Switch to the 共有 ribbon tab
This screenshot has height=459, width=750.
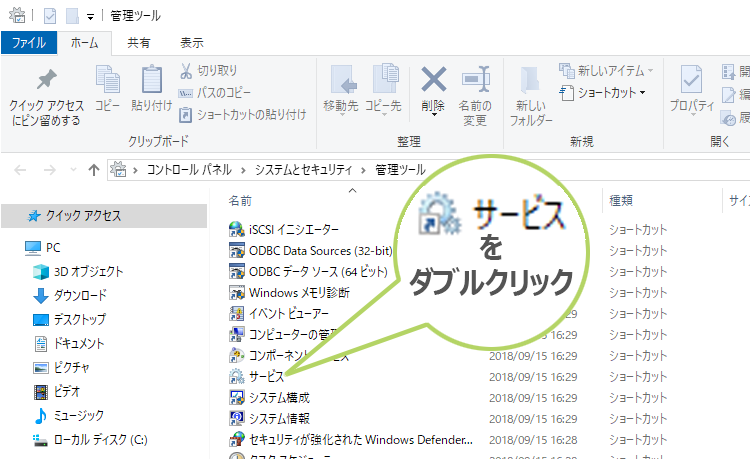coord(139,43)
